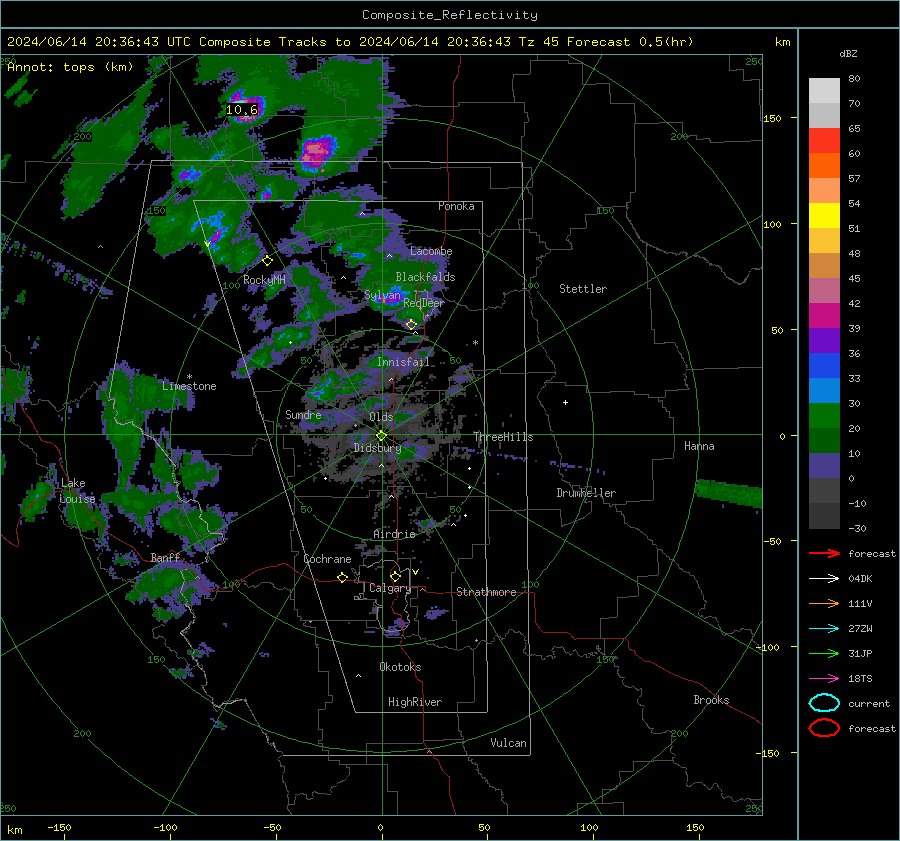Image resolution: width=900 pixels, height=841 pixels.
Task: Click the Lake Louise label
Action: click(x=77, y=491)
